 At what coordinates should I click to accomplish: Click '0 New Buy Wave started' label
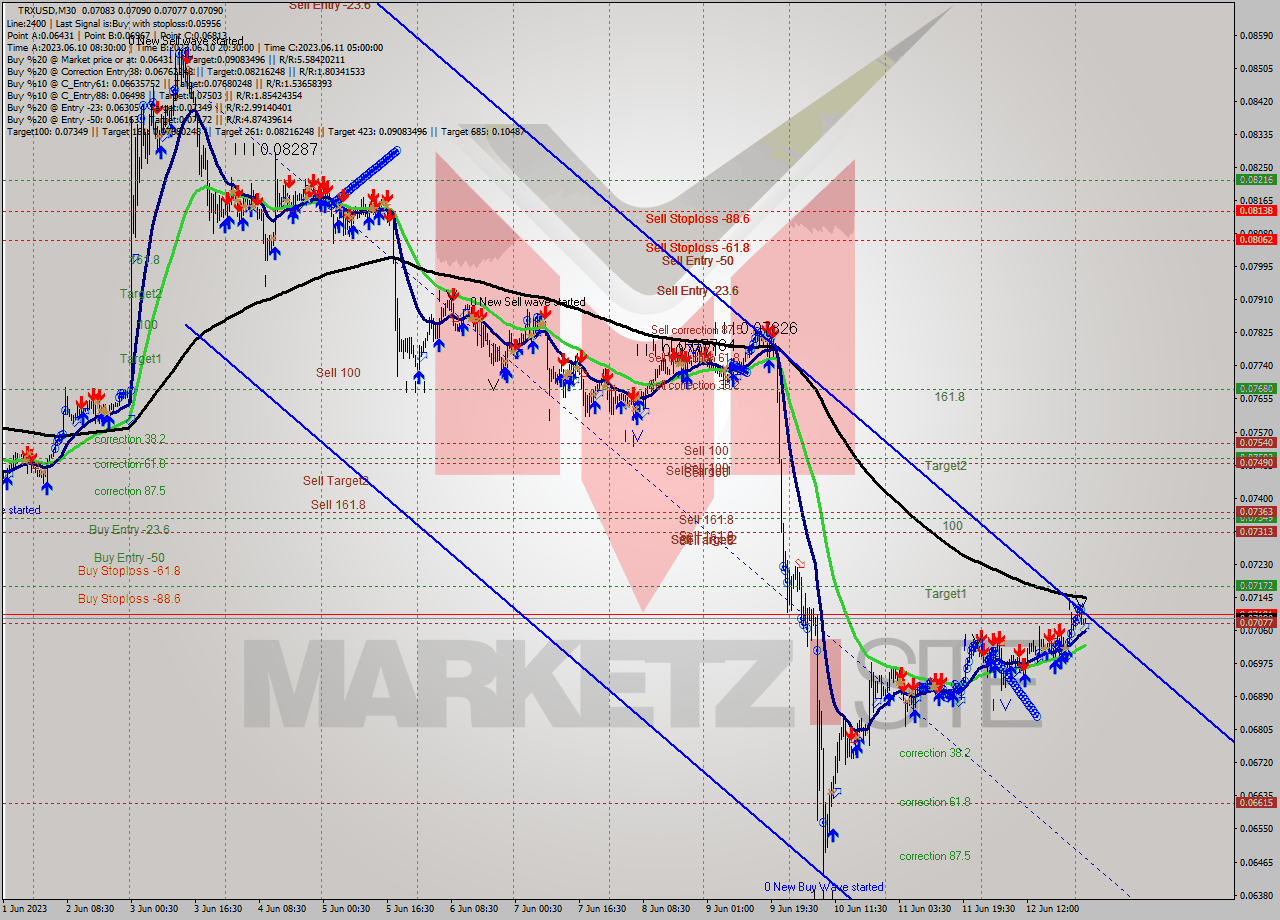coord(824,887)
